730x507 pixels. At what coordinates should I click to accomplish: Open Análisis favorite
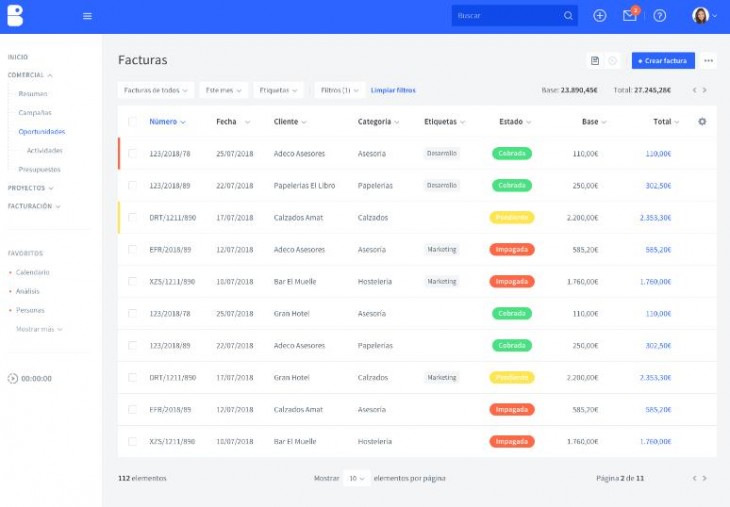click(27, 291)
